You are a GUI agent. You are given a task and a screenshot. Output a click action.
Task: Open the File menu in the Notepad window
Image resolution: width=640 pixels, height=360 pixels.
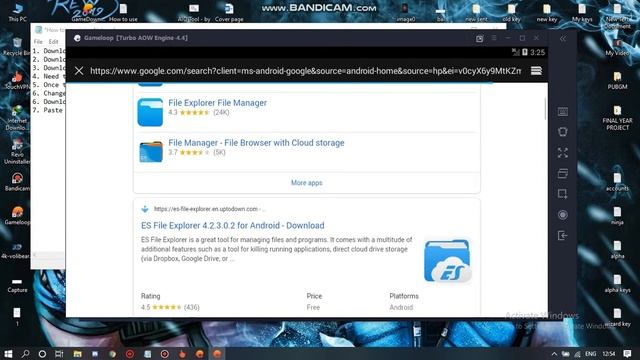point(38,42)
